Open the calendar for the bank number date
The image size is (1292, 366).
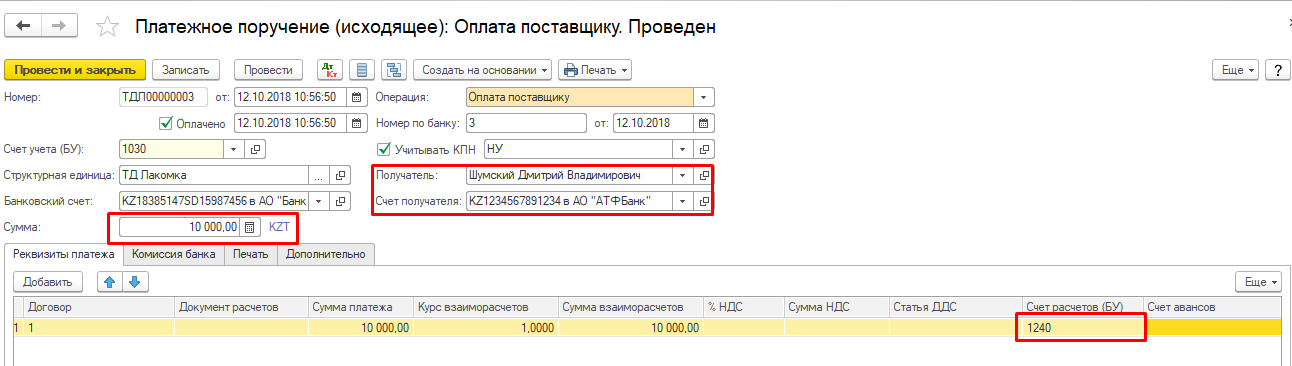pos(704,123)
